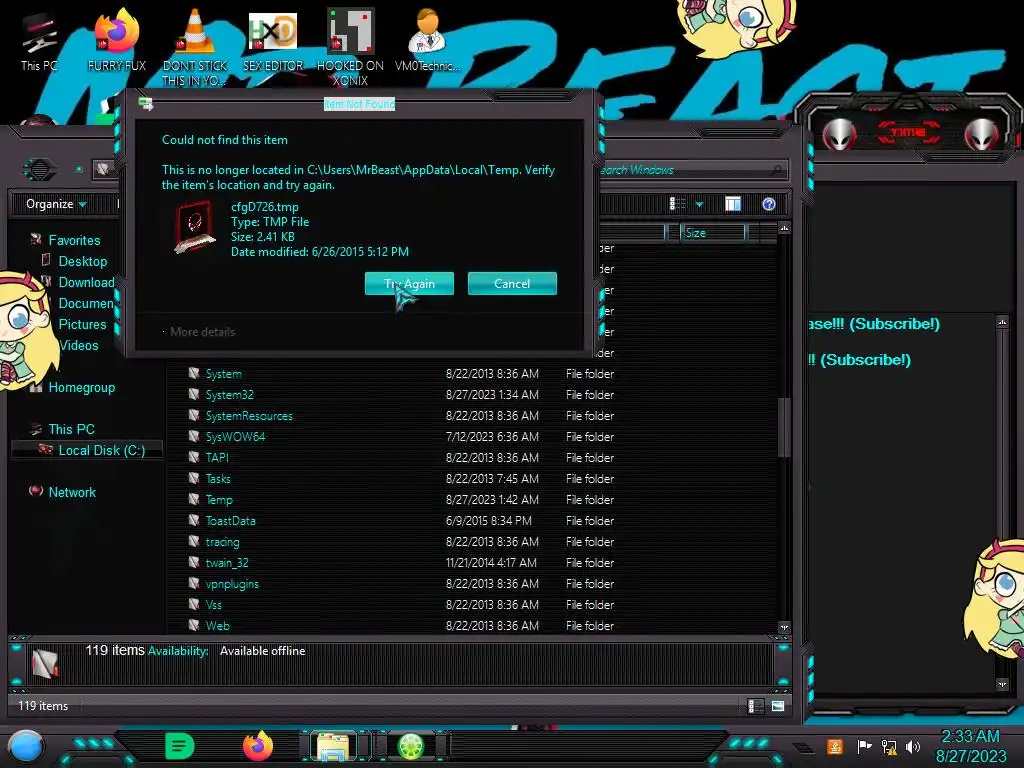Toggle the preview pane icon

(x=733, y=204)
